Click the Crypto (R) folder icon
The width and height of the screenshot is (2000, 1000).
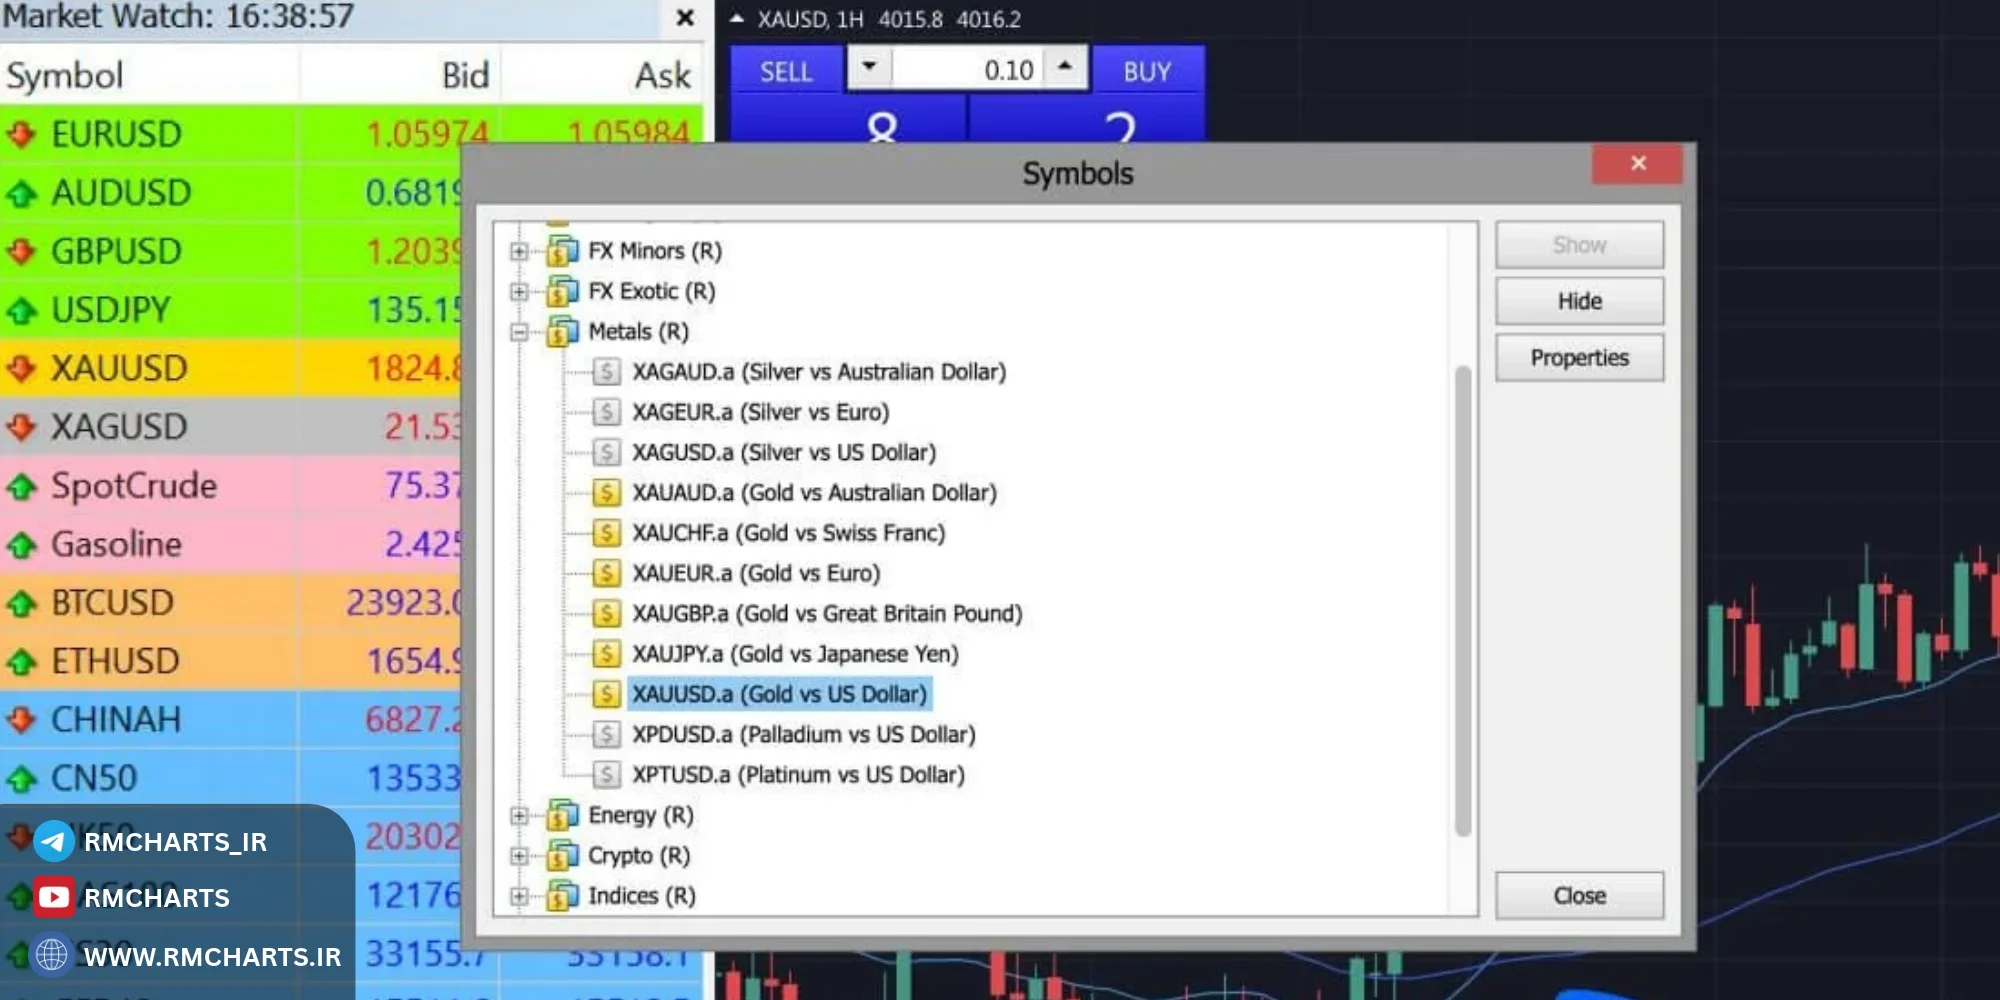coord(563,855)
